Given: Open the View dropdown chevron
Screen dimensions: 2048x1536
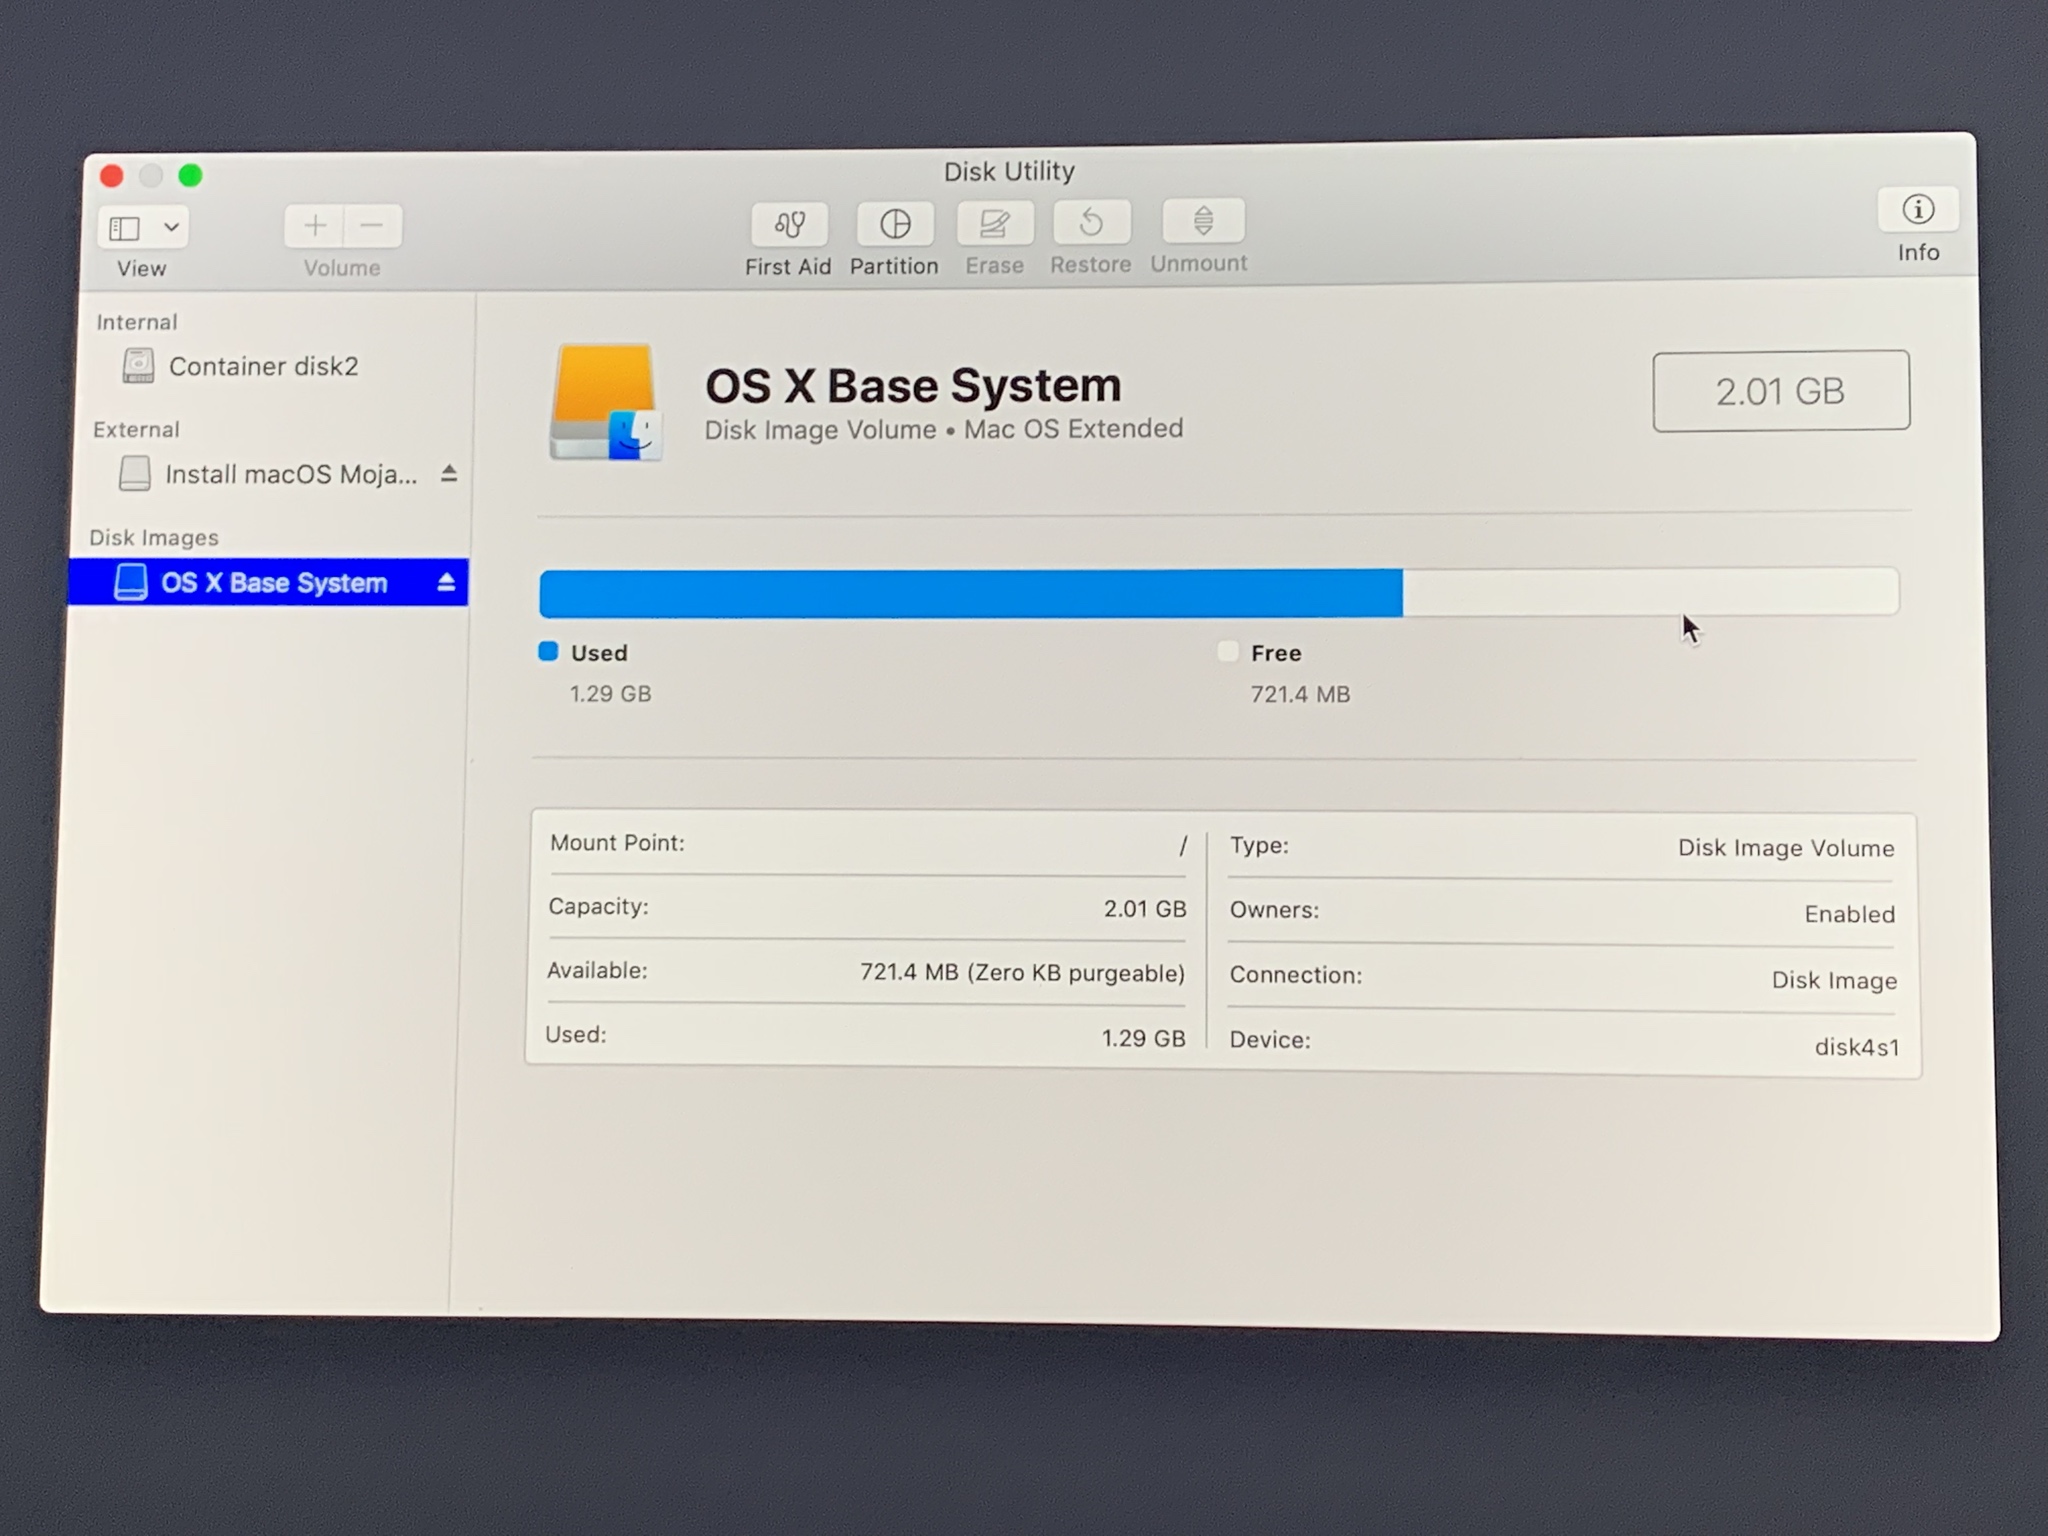Looking at the screenshot, I should tap(171, 227).
